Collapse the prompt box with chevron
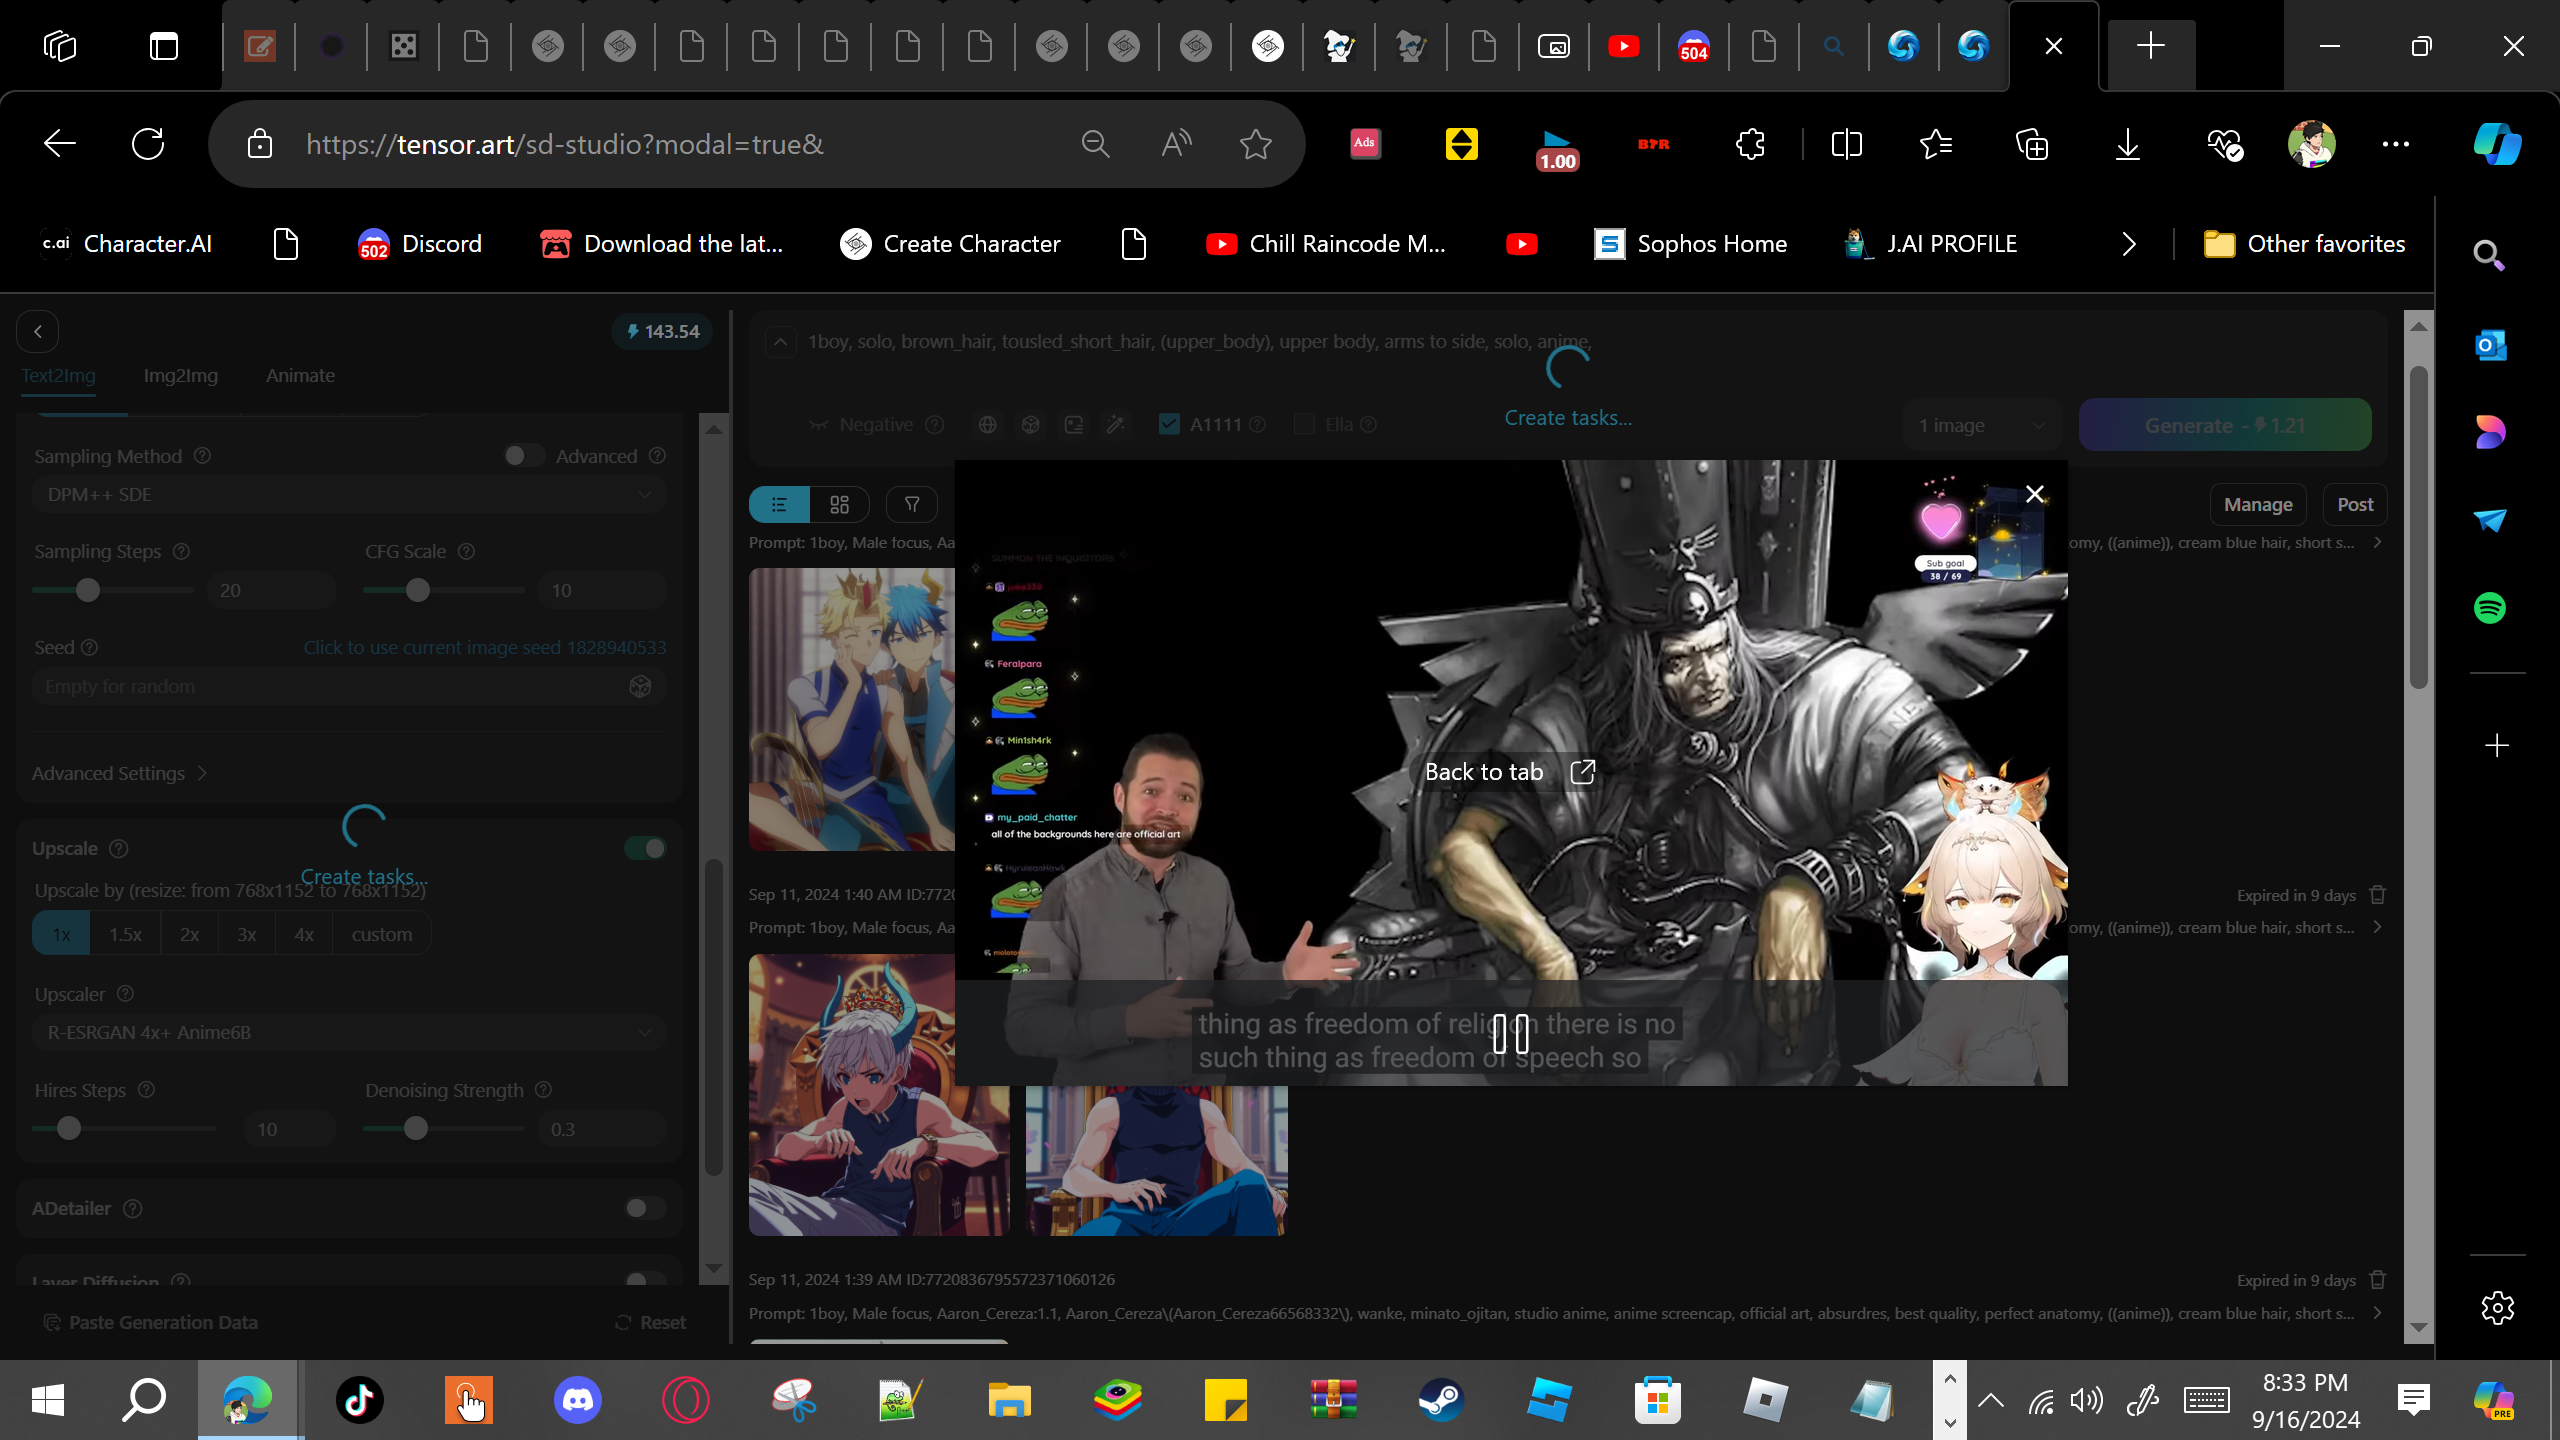This screenshot has width=2560, height=1440. 781,343
